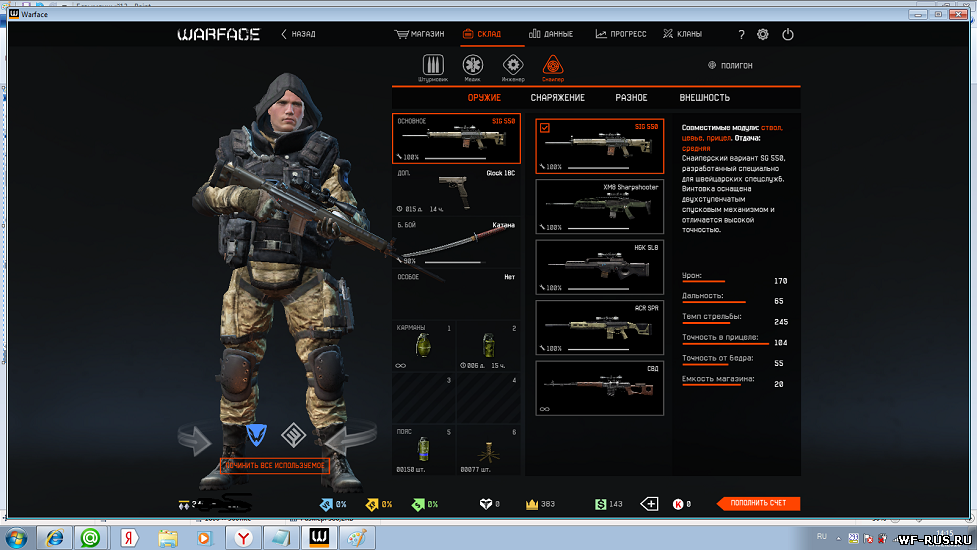Open Windows Explorer folder on taskbar

coord(167,538)
